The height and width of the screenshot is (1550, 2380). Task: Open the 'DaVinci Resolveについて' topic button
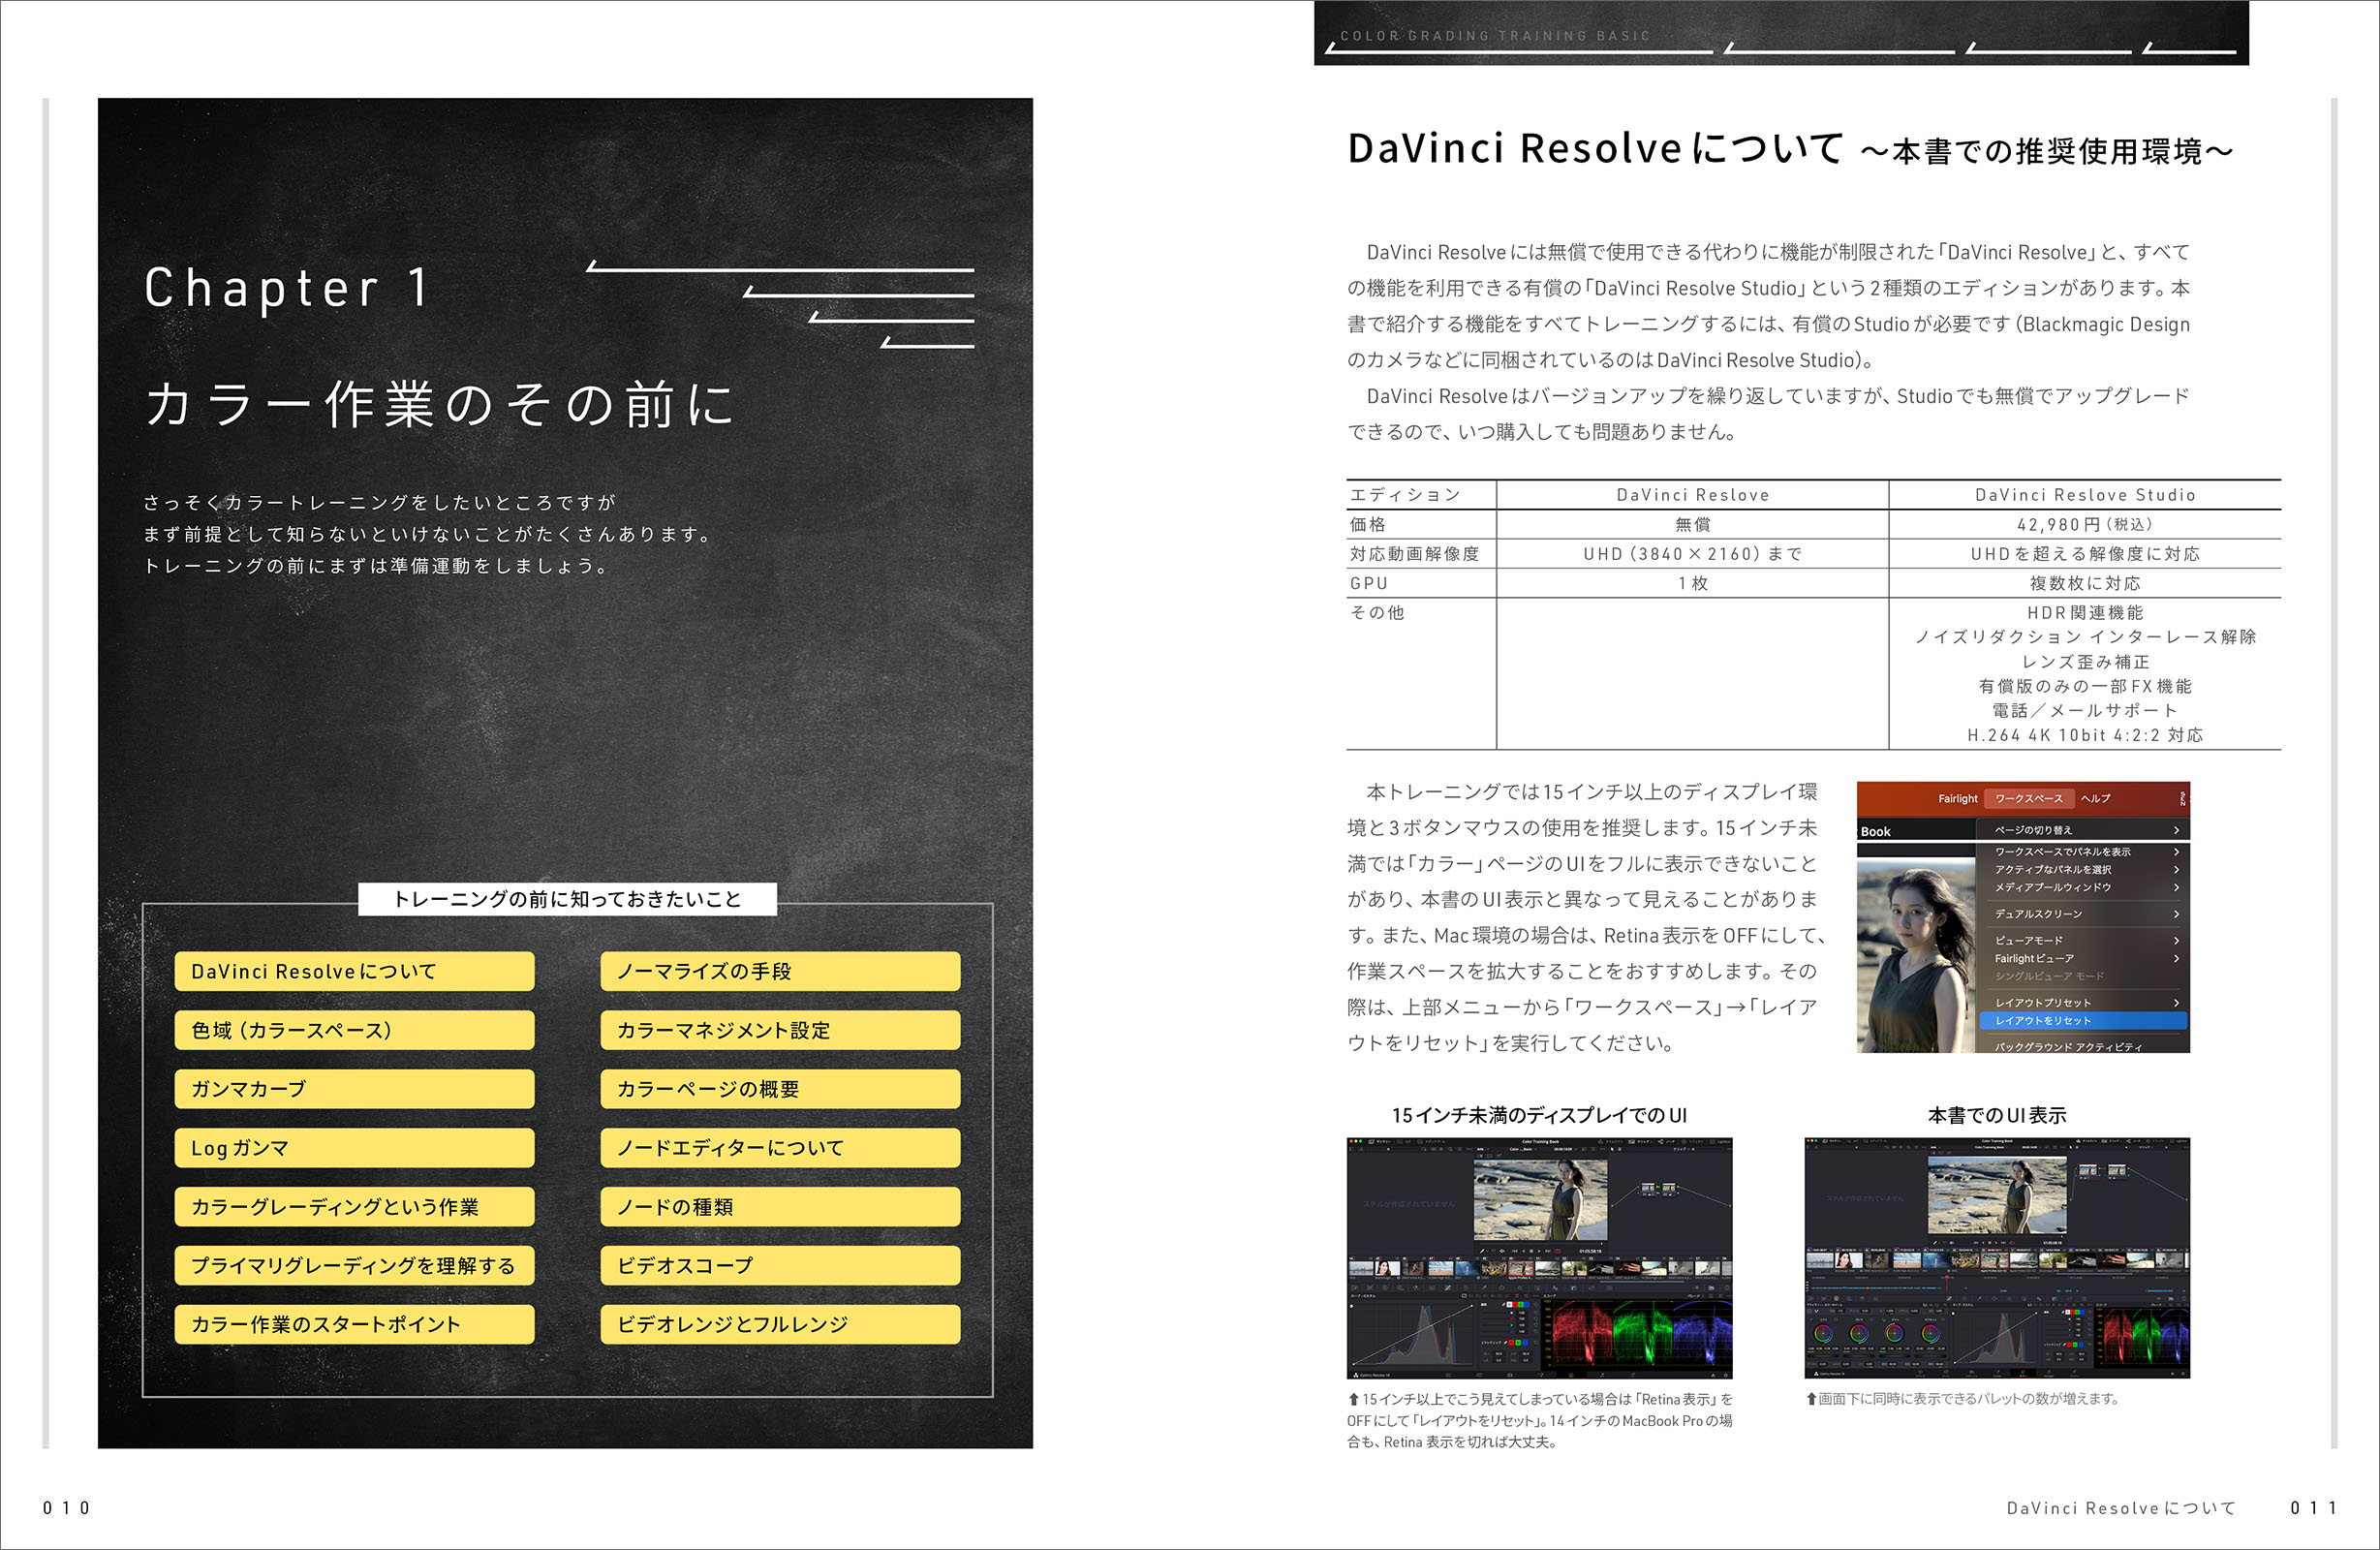pos(354,971)
